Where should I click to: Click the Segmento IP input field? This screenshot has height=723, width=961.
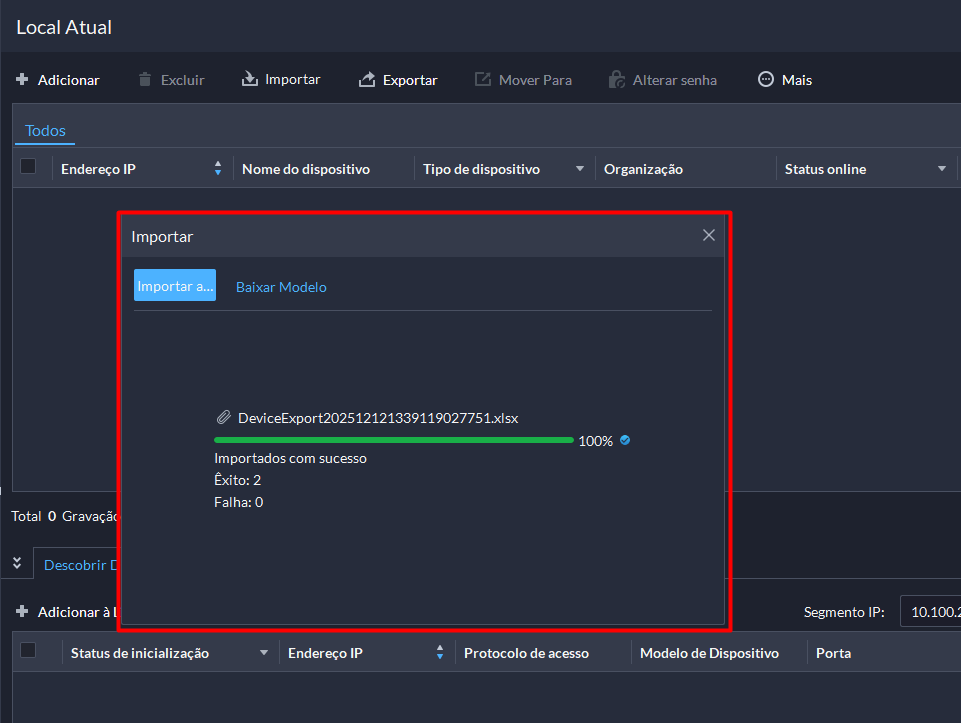[x=930, y=611]
